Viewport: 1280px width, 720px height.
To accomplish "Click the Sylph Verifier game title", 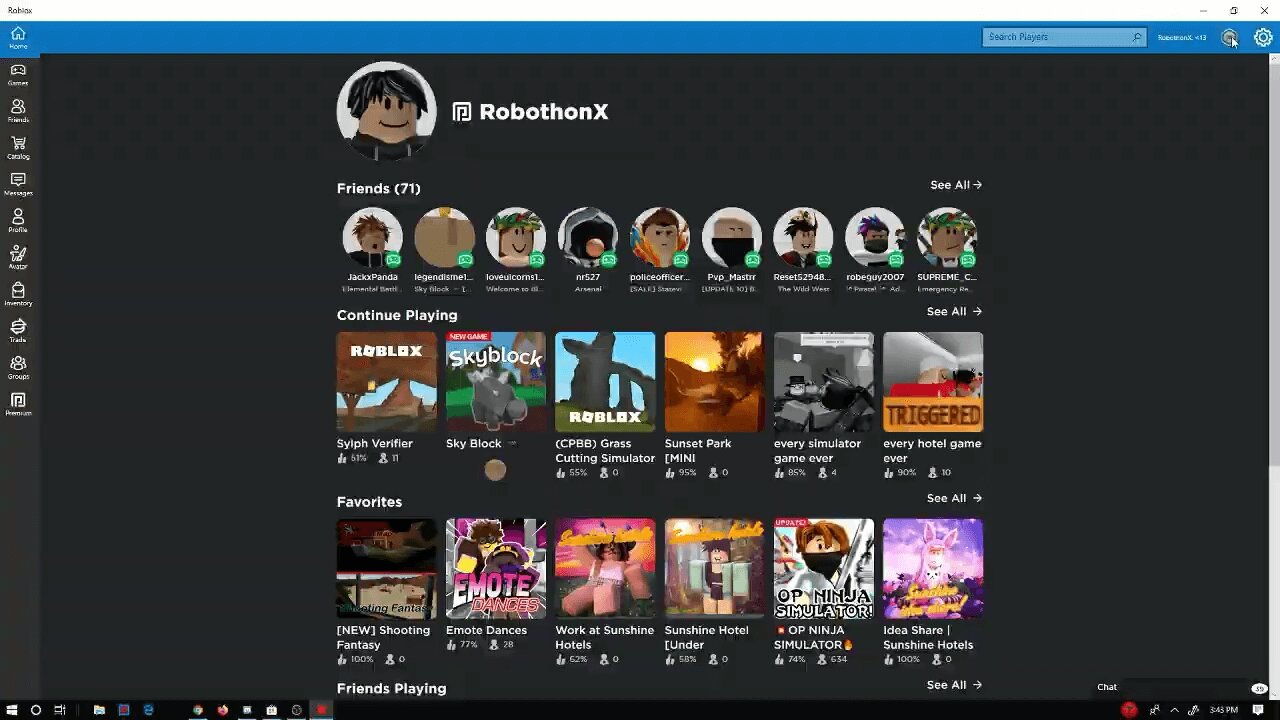I will point(375,443).
